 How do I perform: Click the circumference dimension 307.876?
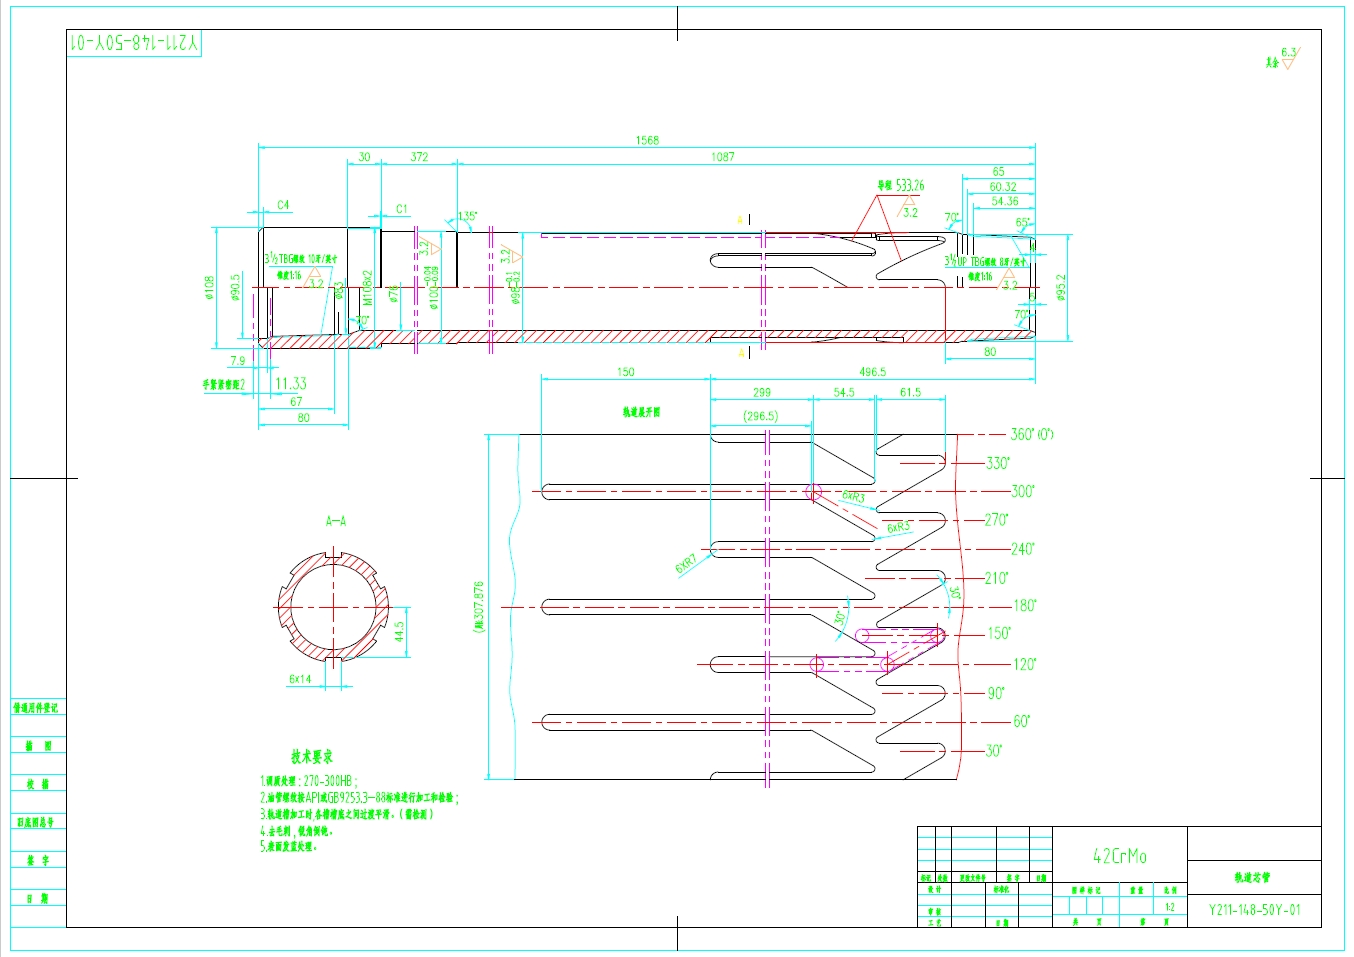[479, 607]
